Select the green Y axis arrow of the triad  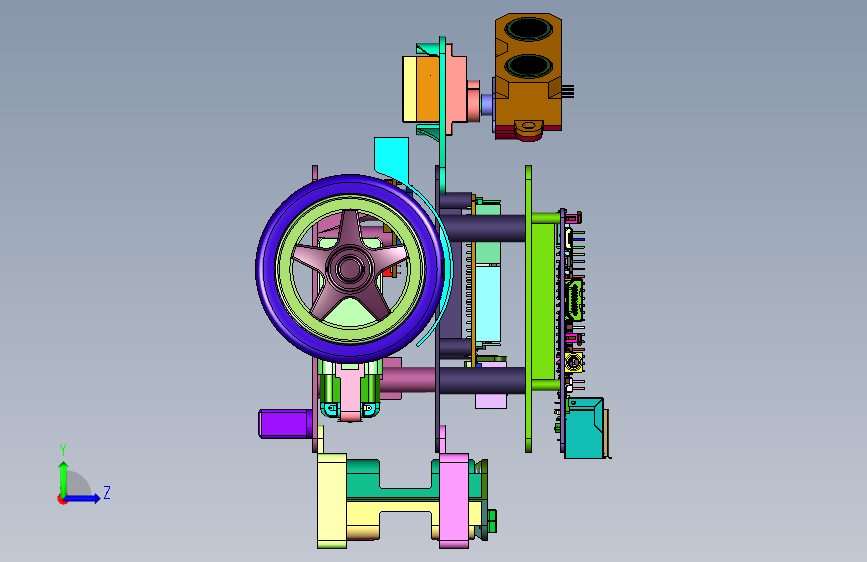point(63,477)
